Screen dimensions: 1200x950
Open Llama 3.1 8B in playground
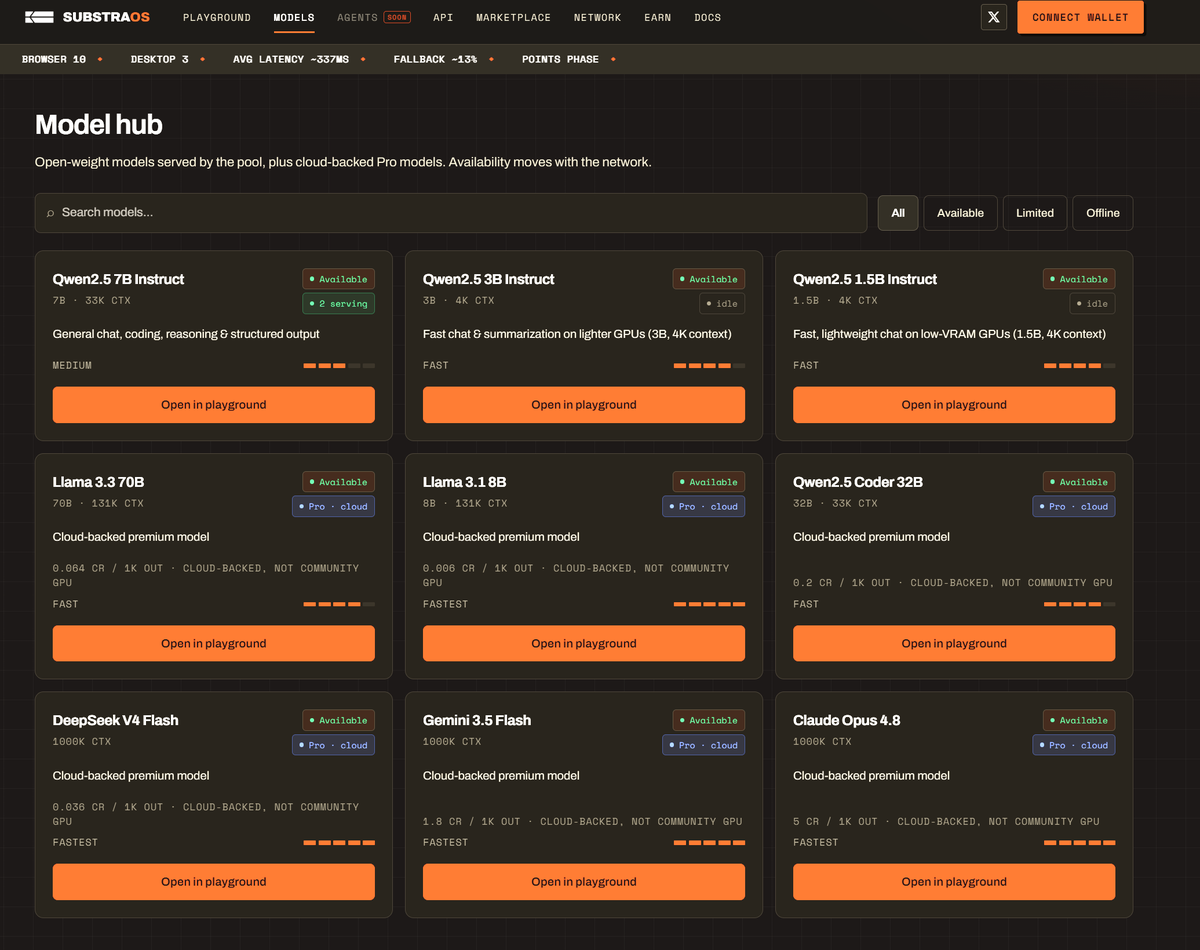(584, 644)
